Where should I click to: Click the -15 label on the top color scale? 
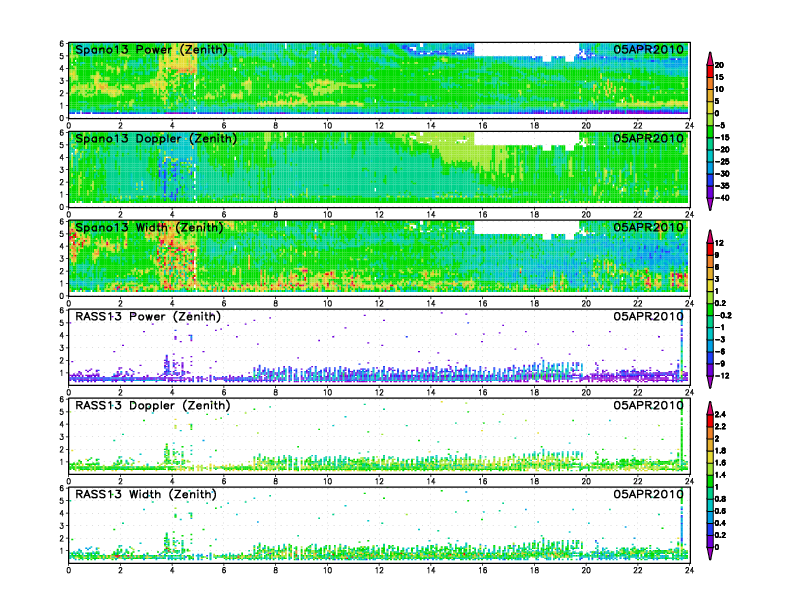click(722, 138)
